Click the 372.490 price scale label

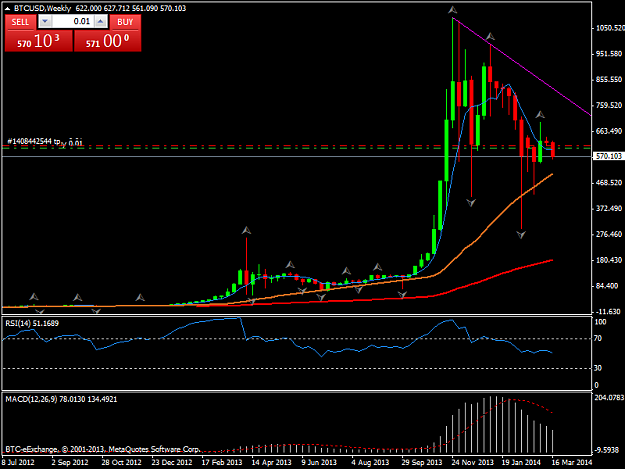(x=609, y=208)
